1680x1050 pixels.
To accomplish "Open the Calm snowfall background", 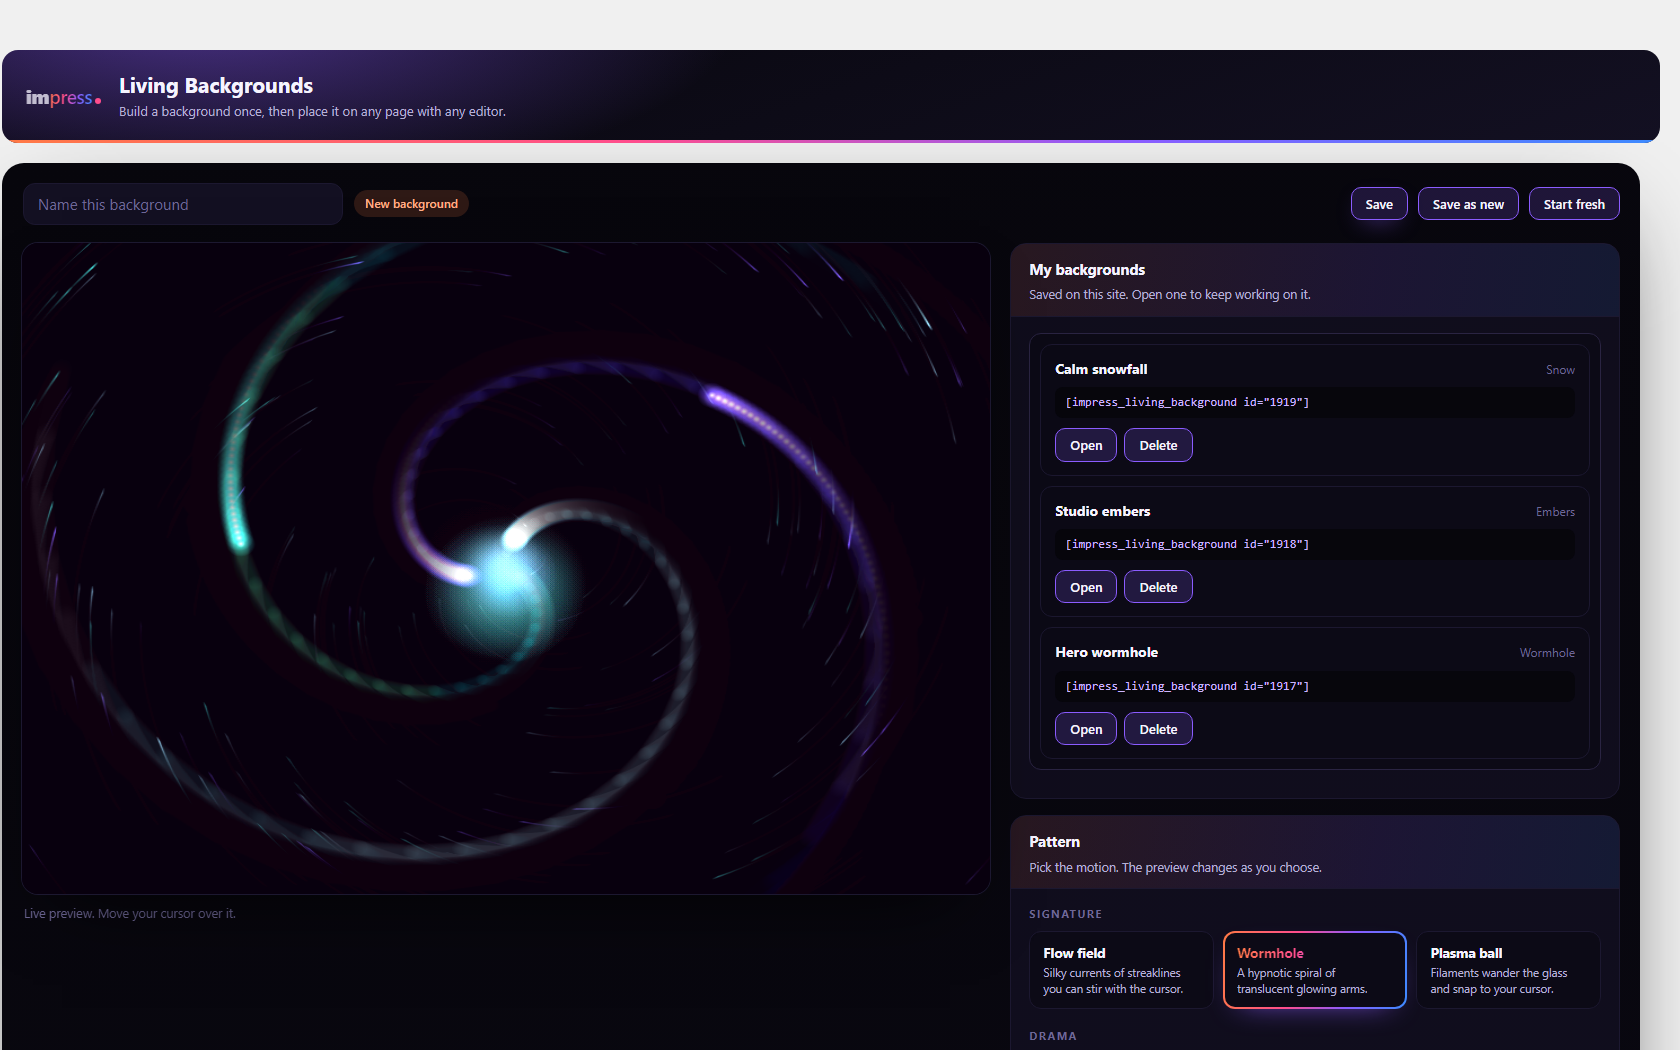I will (x=1086, y=445).
